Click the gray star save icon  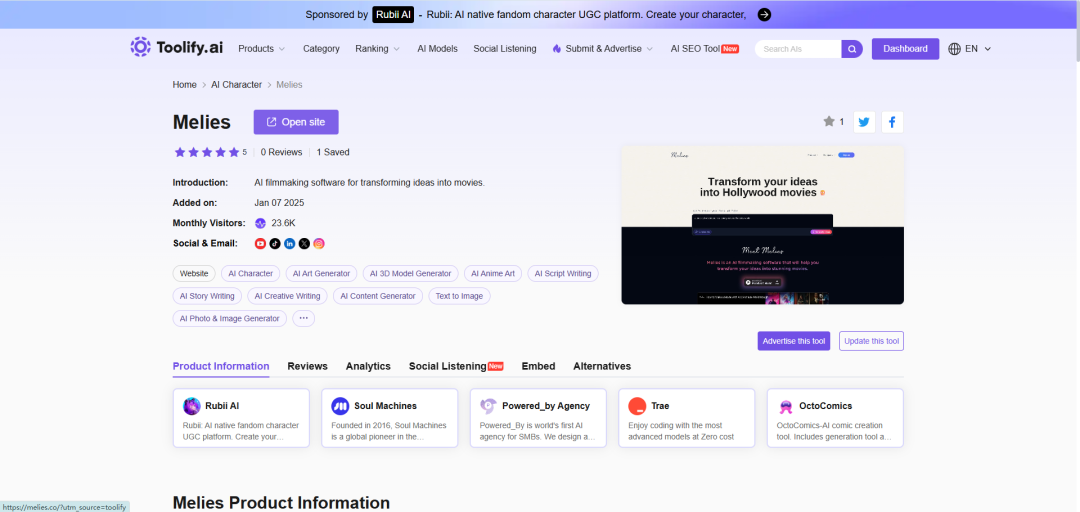(829, 121)
